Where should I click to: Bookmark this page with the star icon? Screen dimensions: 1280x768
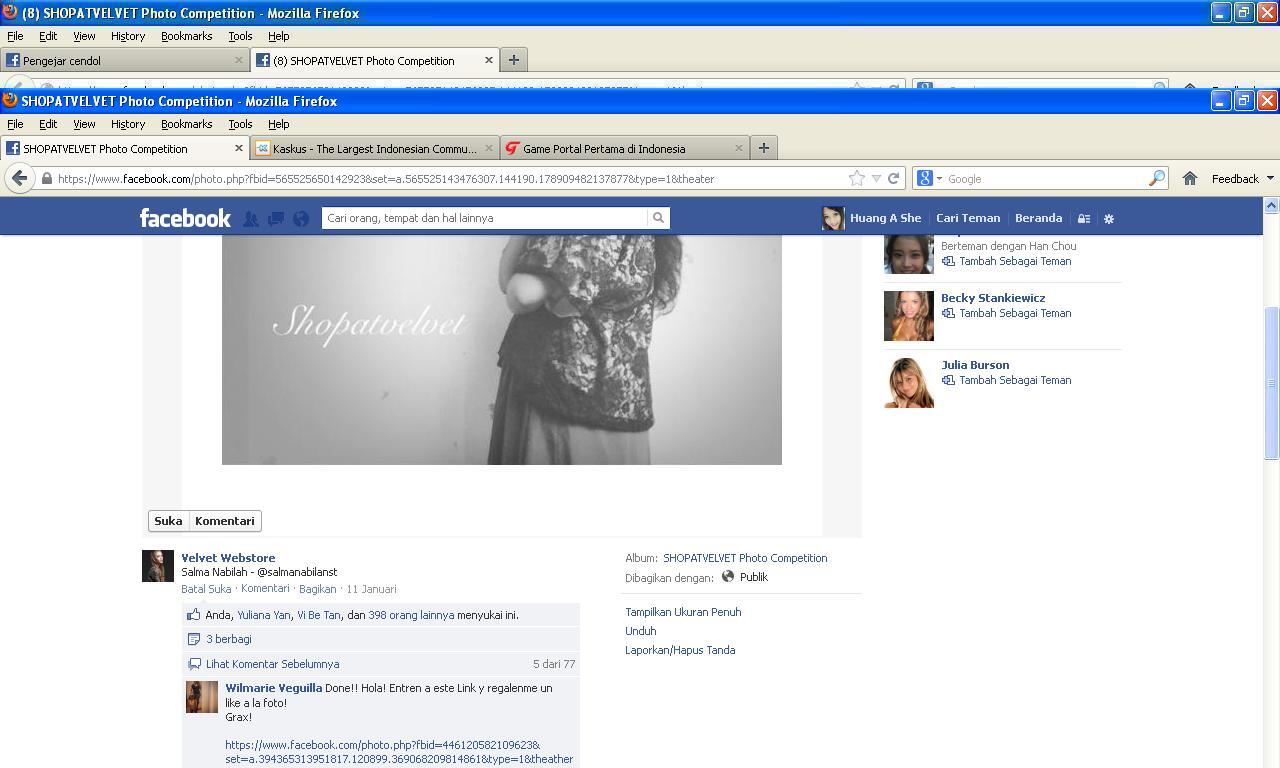pyautogui.click(x=856, y=178)
